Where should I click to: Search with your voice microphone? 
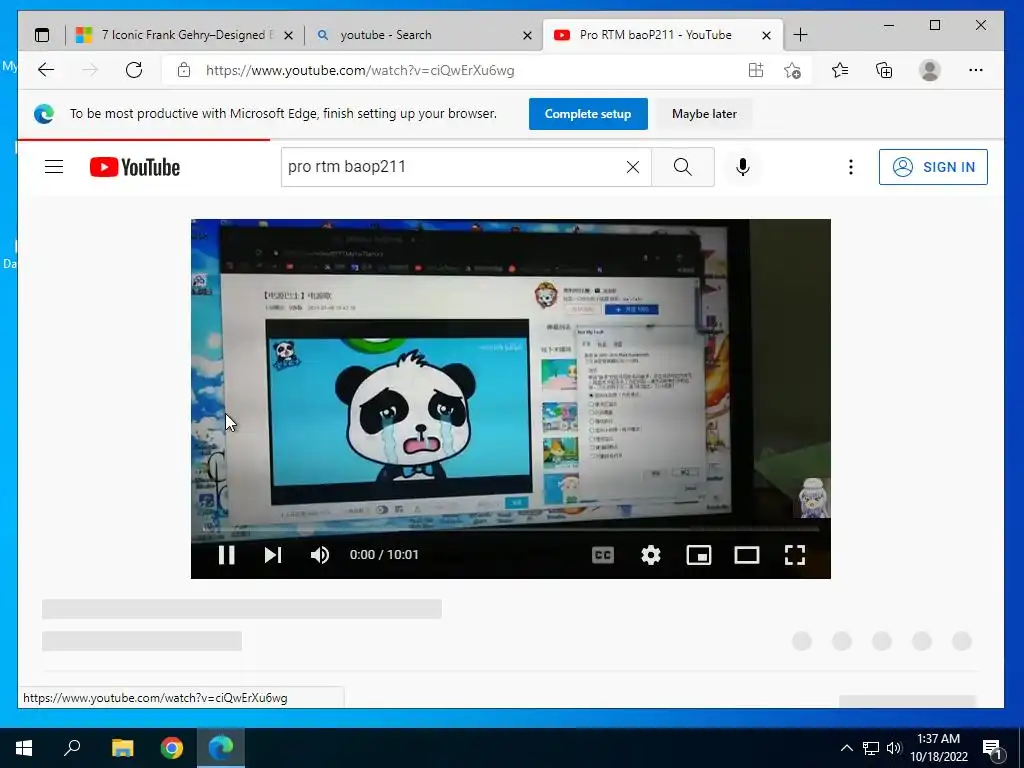(743, 167)
